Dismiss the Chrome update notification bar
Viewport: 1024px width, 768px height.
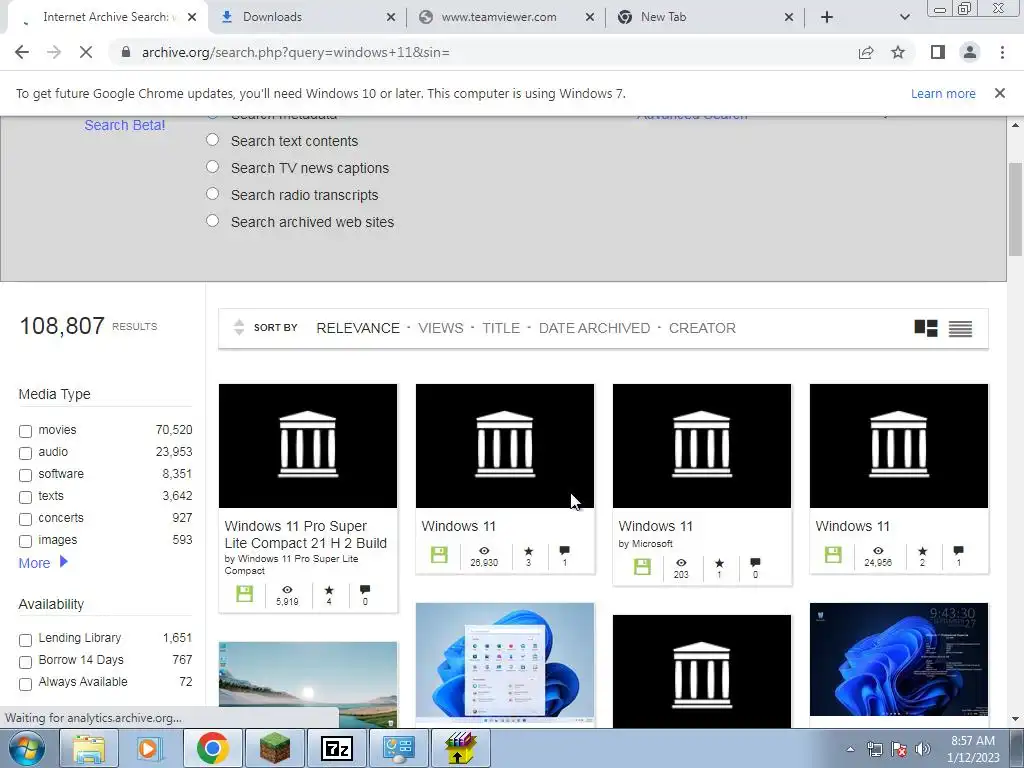tap(1000, 93)
